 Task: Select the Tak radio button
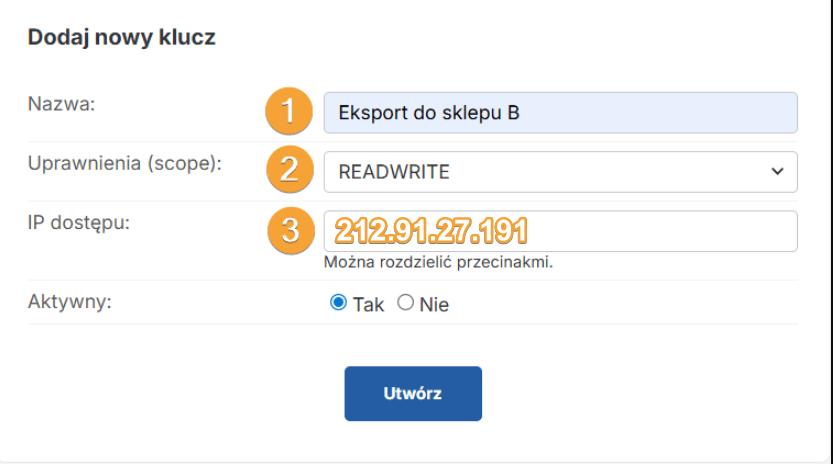tap(338, 303)
